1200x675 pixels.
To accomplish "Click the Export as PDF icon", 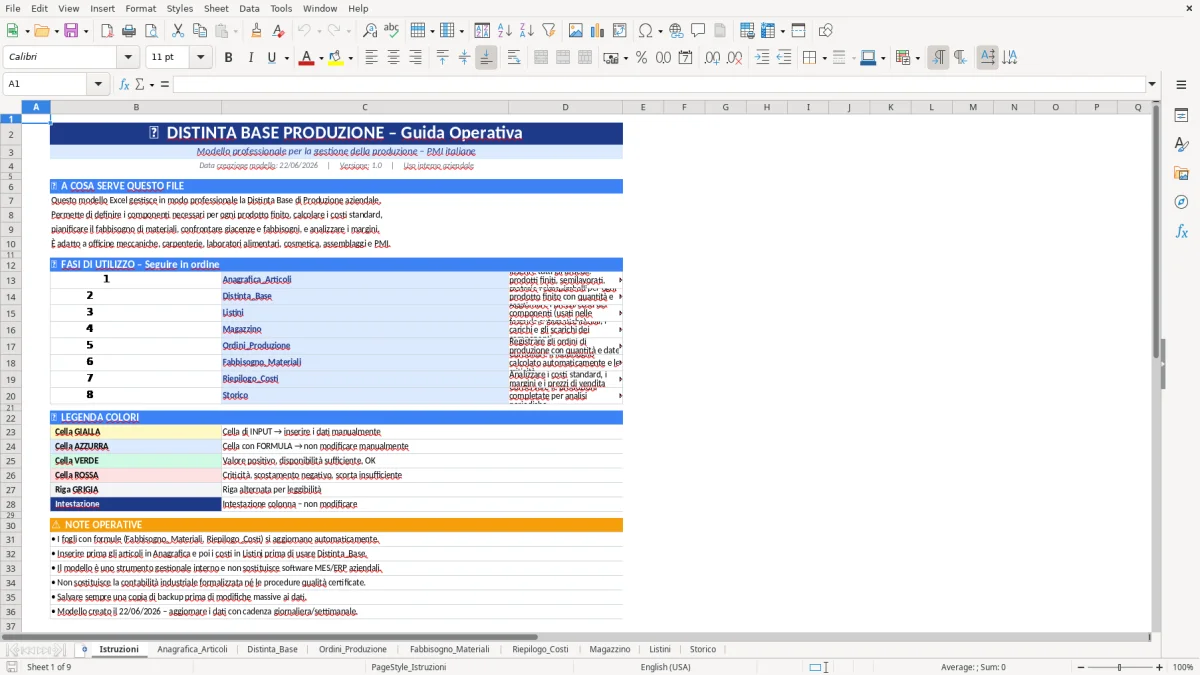I will 107,31.
